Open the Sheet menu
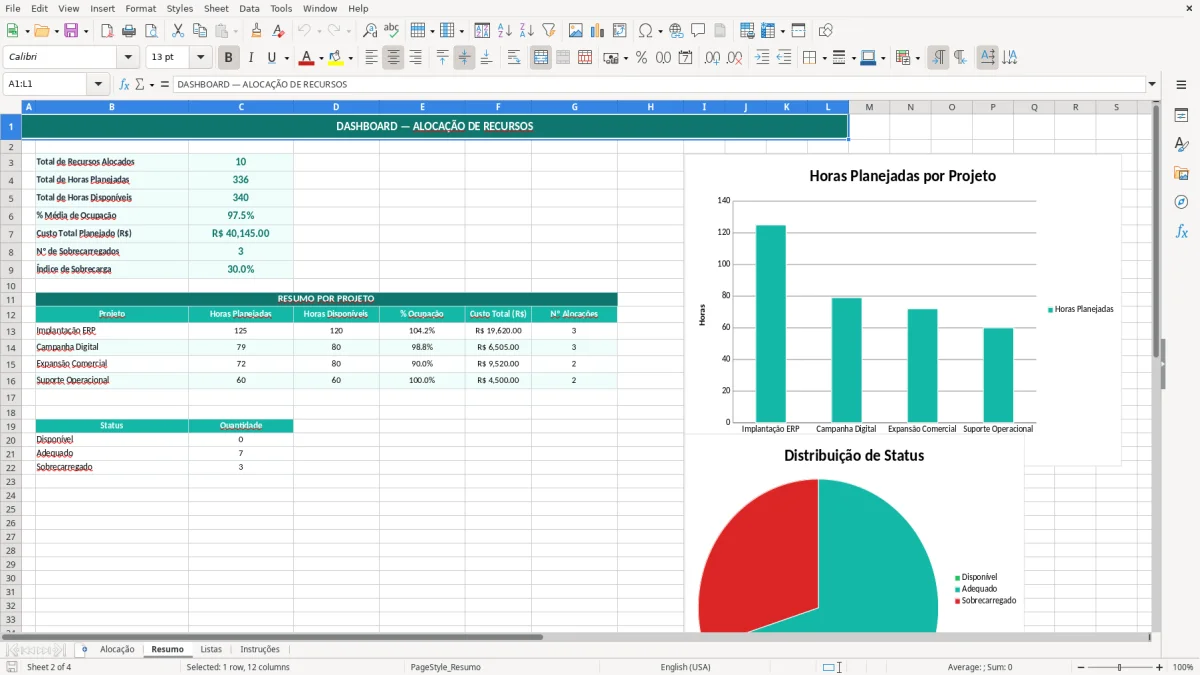Screen dimensions: 1200x675 tap(216, 8)
